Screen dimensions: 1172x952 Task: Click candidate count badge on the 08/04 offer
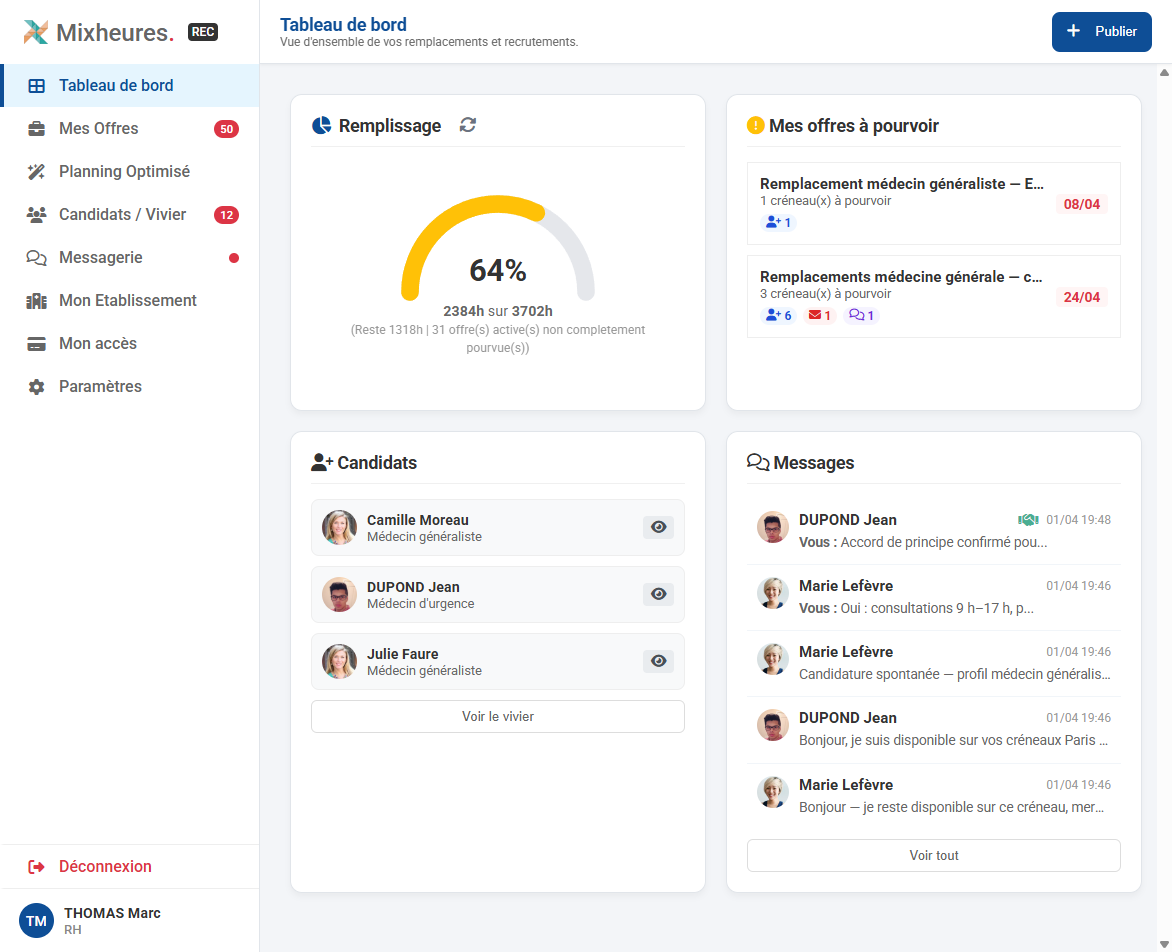(777, 222)
